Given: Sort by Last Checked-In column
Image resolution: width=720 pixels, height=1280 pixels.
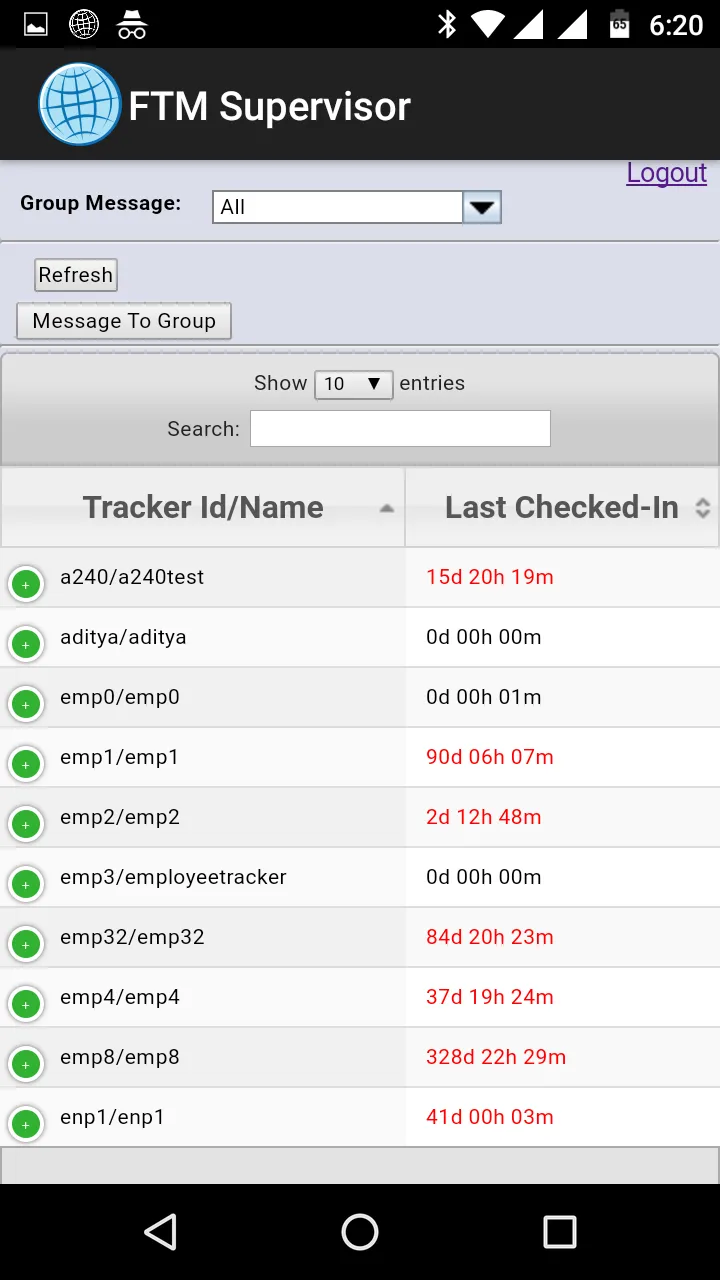Looking at the screenshot, I should click(x=562, y=507).
